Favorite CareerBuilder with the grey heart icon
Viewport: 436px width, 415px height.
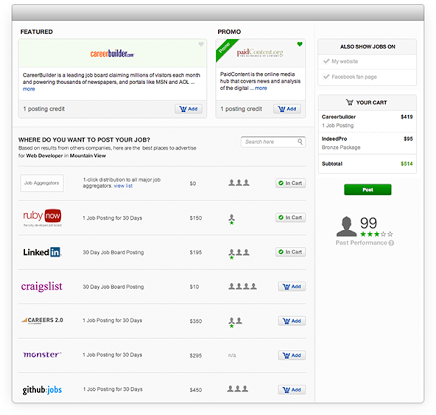(201, 44)
